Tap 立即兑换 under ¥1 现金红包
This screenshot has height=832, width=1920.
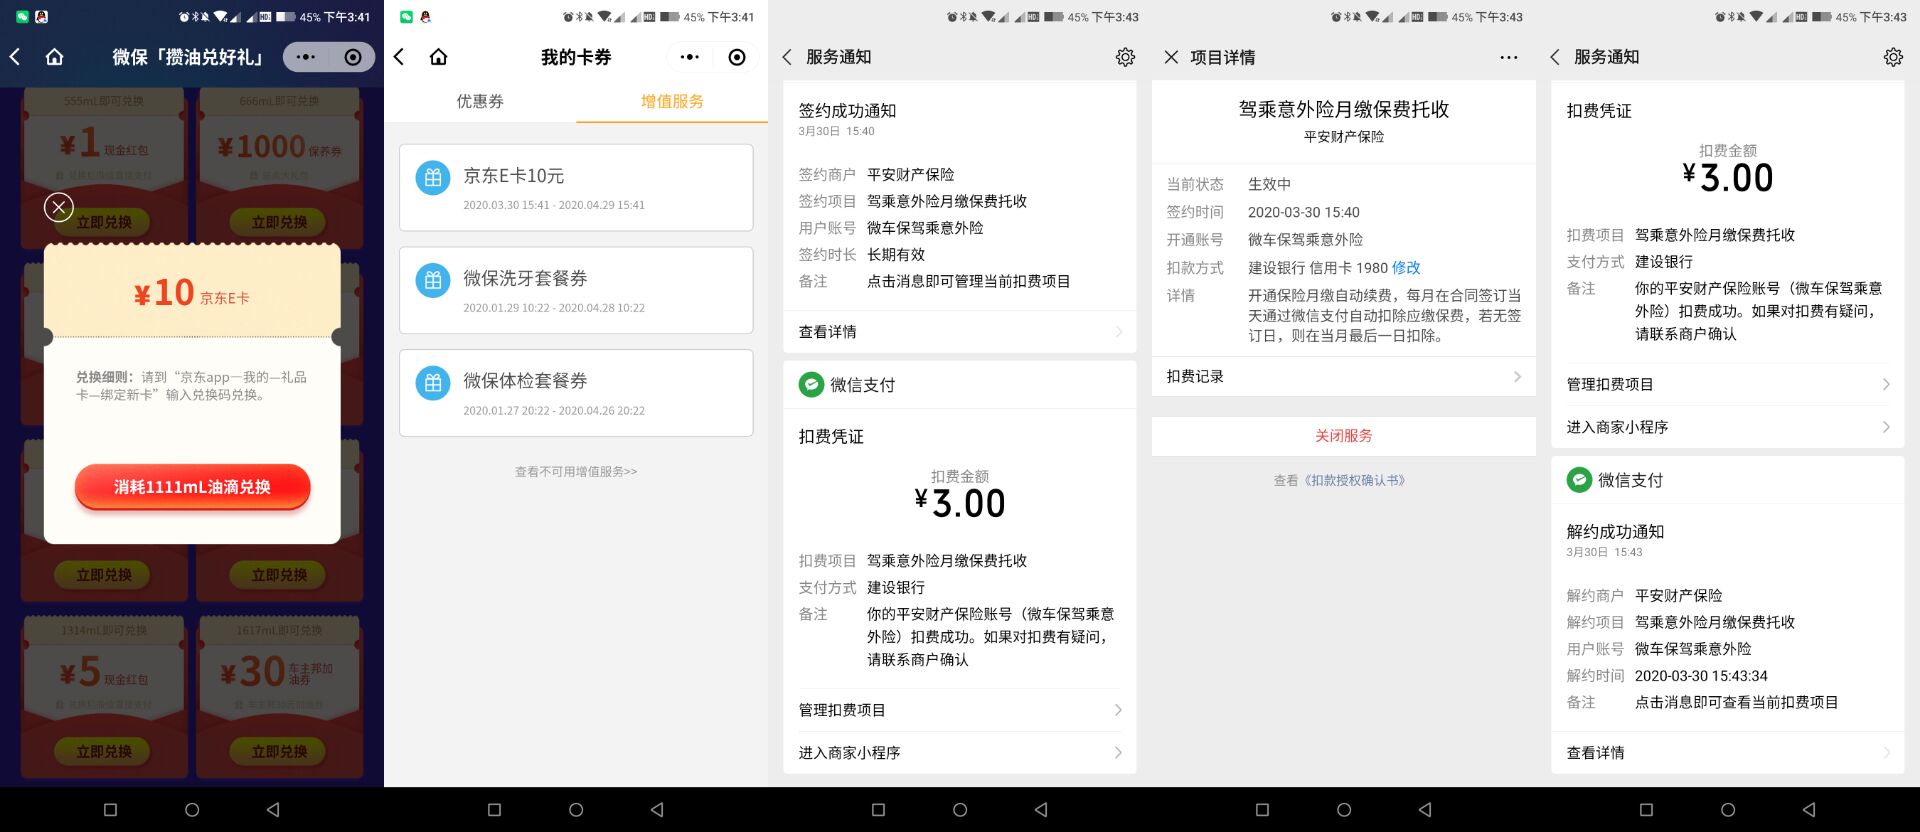coord(104,222)
